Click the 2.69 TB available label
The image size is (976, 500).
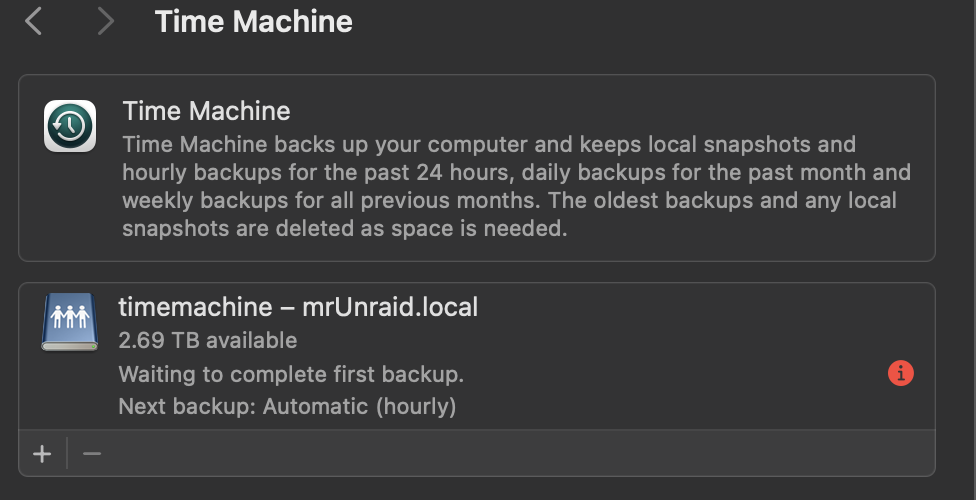208,341
